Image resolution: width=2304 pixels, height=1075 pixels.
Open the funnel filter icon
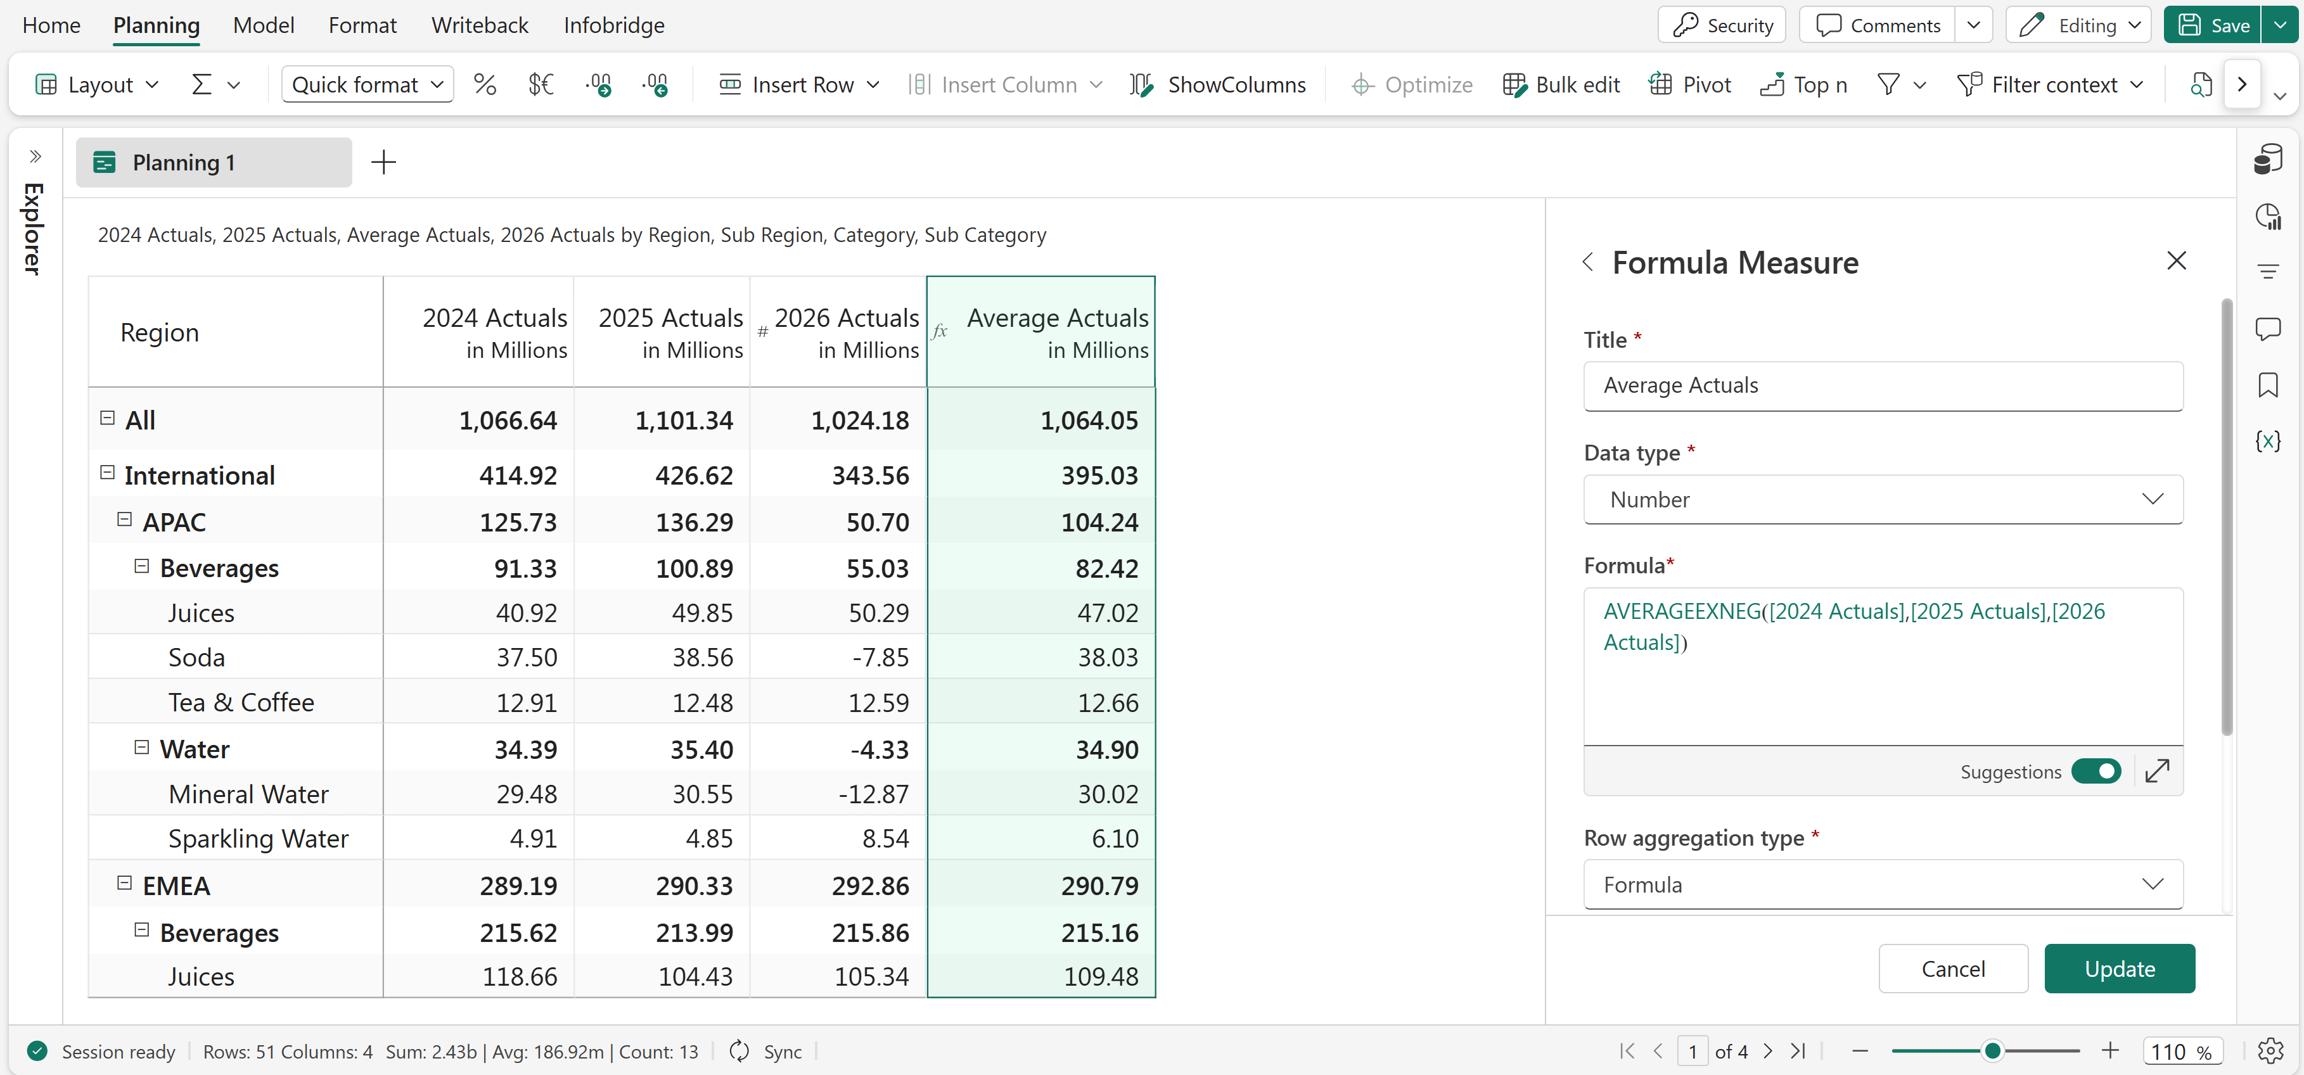(x=1888, y=85)
